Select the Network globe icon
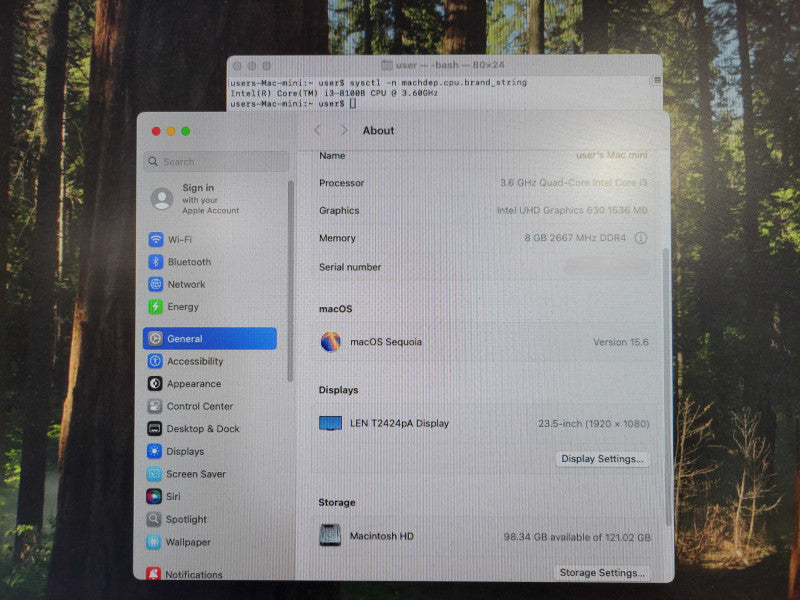Viewport: 800px width, 600px height. pos(156,284)
